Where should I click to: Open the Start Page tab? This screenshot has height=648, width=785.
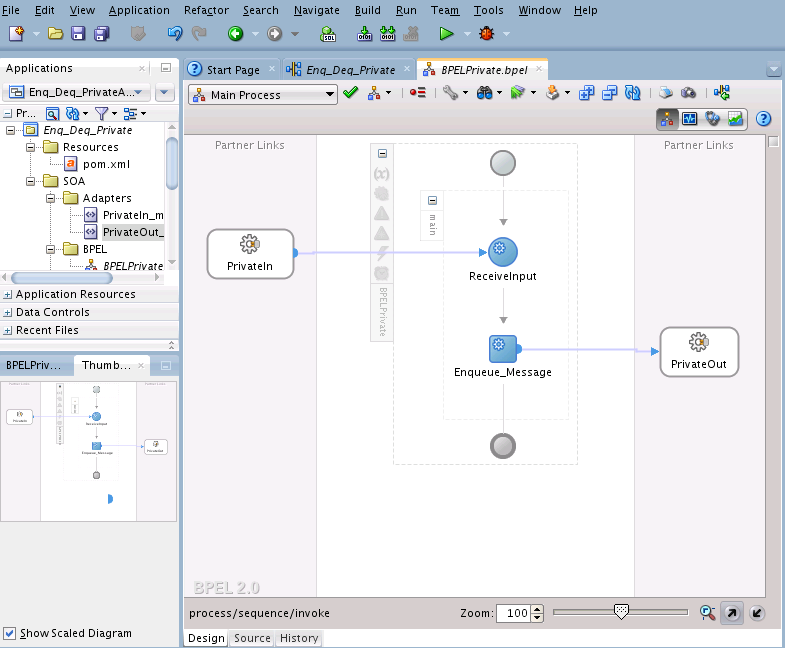(232, 70)
